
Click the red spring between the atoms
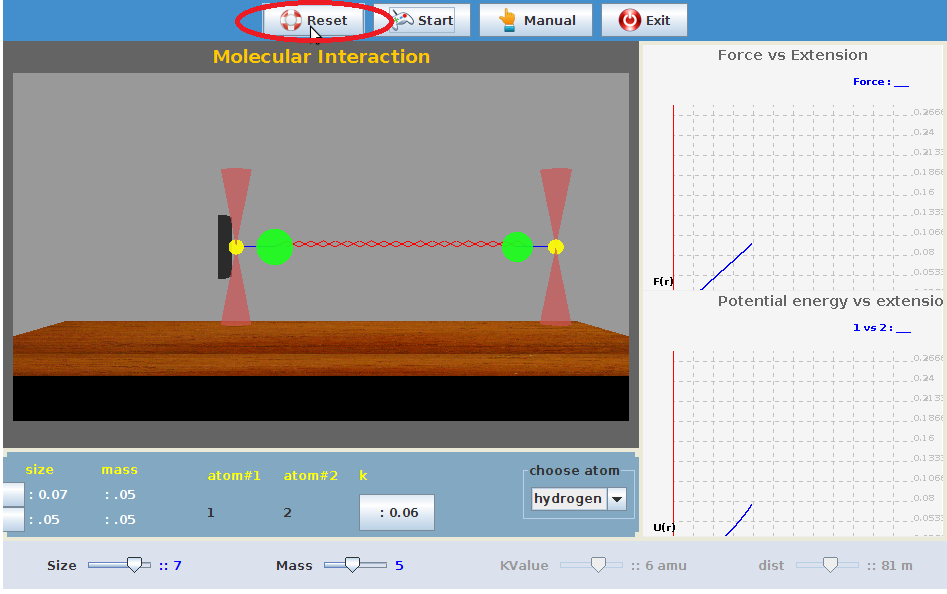coord(397,244)
